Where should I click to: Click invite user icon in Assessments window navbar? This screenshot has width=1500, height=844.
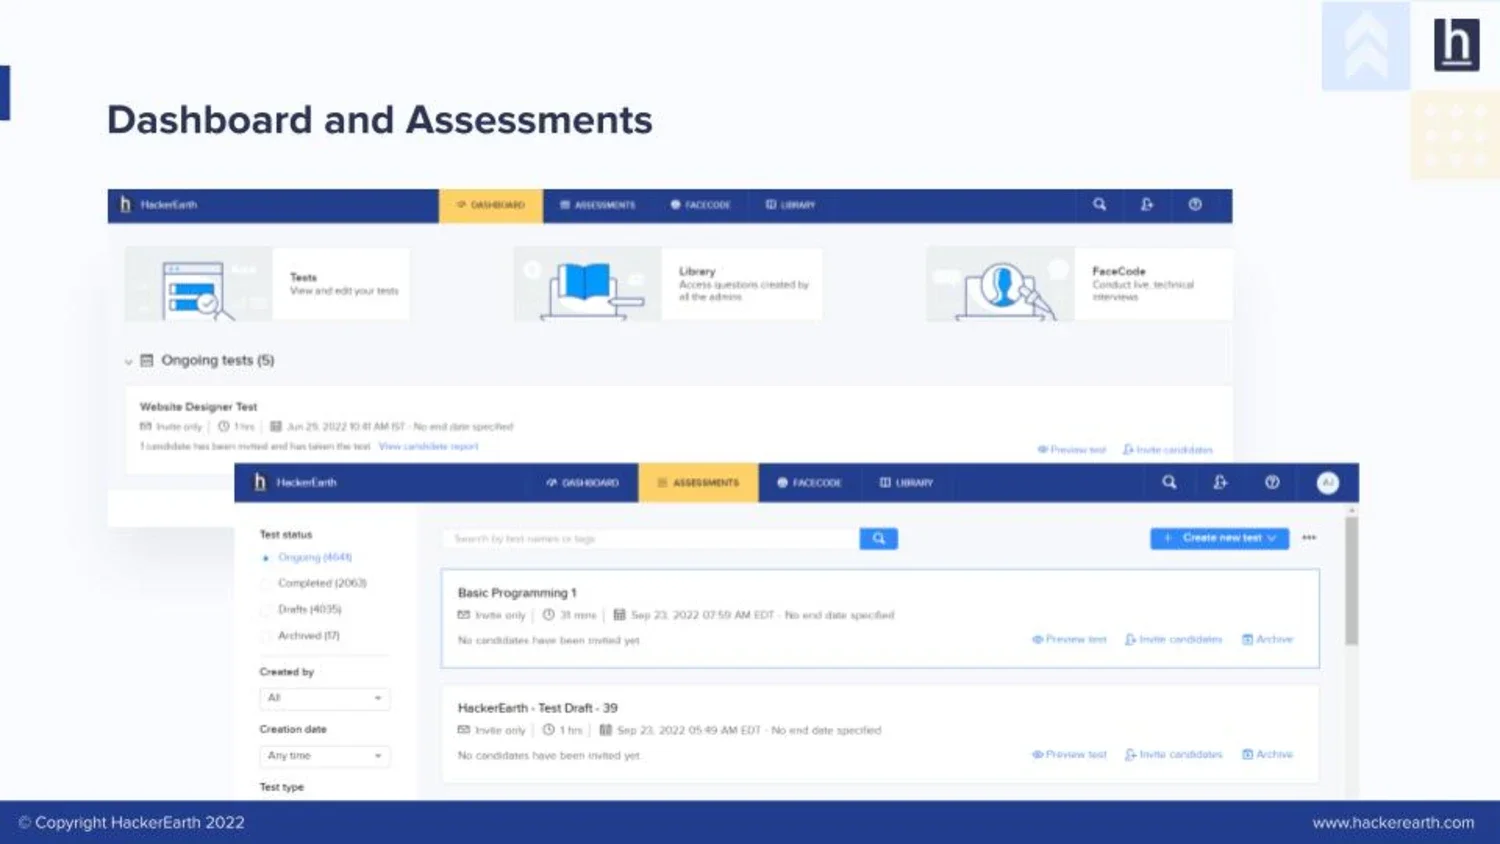tap(1220, 482)
